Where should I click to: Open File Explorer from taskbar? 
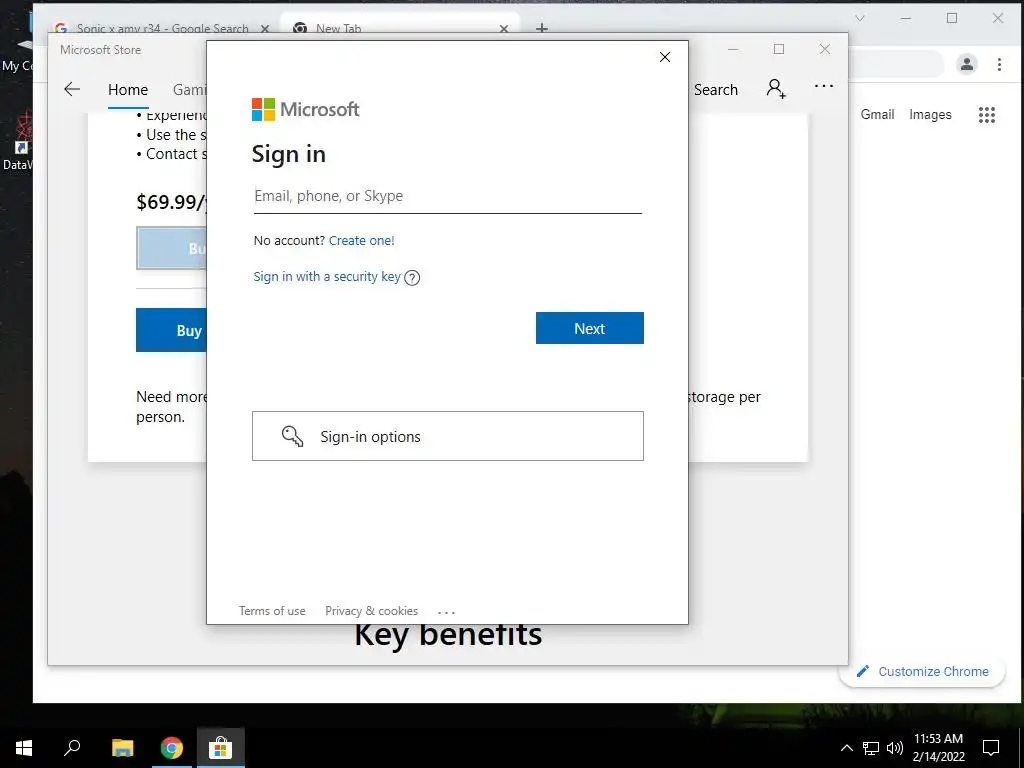pos(122,748)
